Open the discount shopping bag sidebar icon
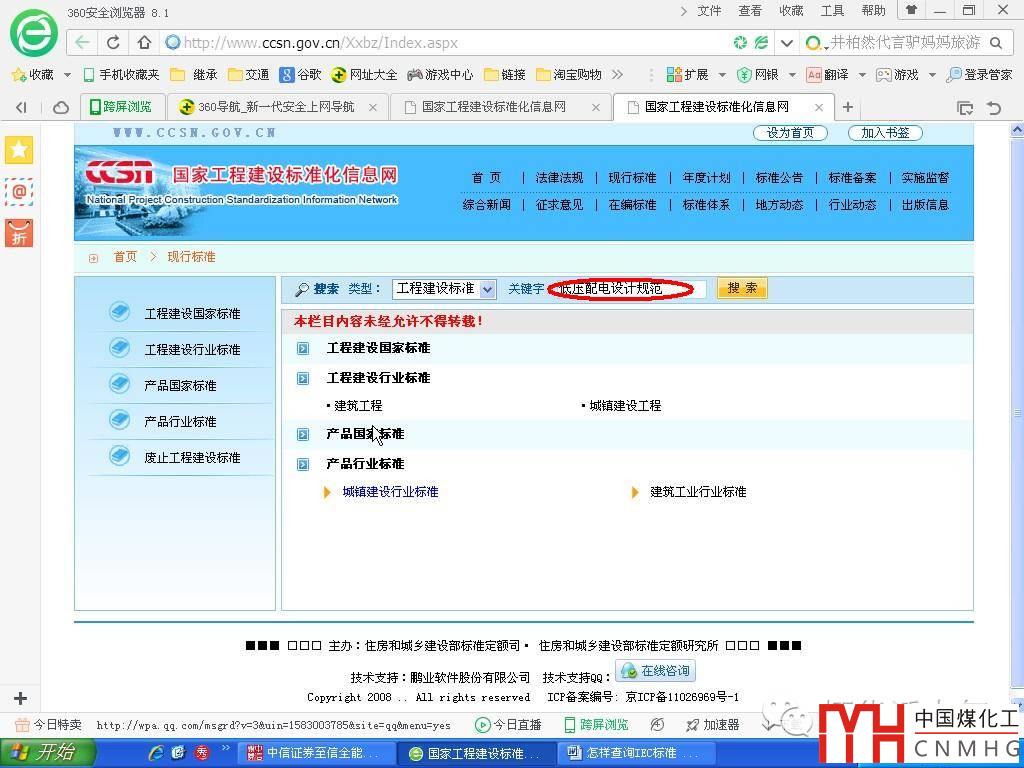Screen dimensions: 1024x768 (19, 233)
